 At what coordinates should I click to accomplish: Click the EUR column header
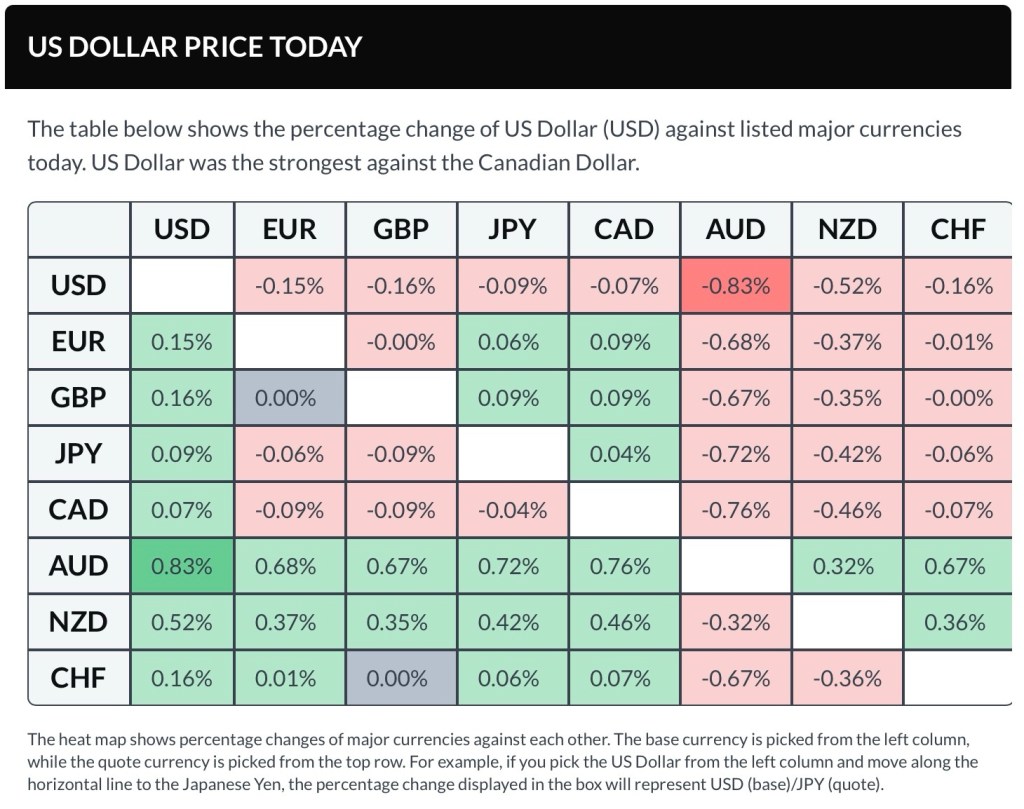[290, 230]
